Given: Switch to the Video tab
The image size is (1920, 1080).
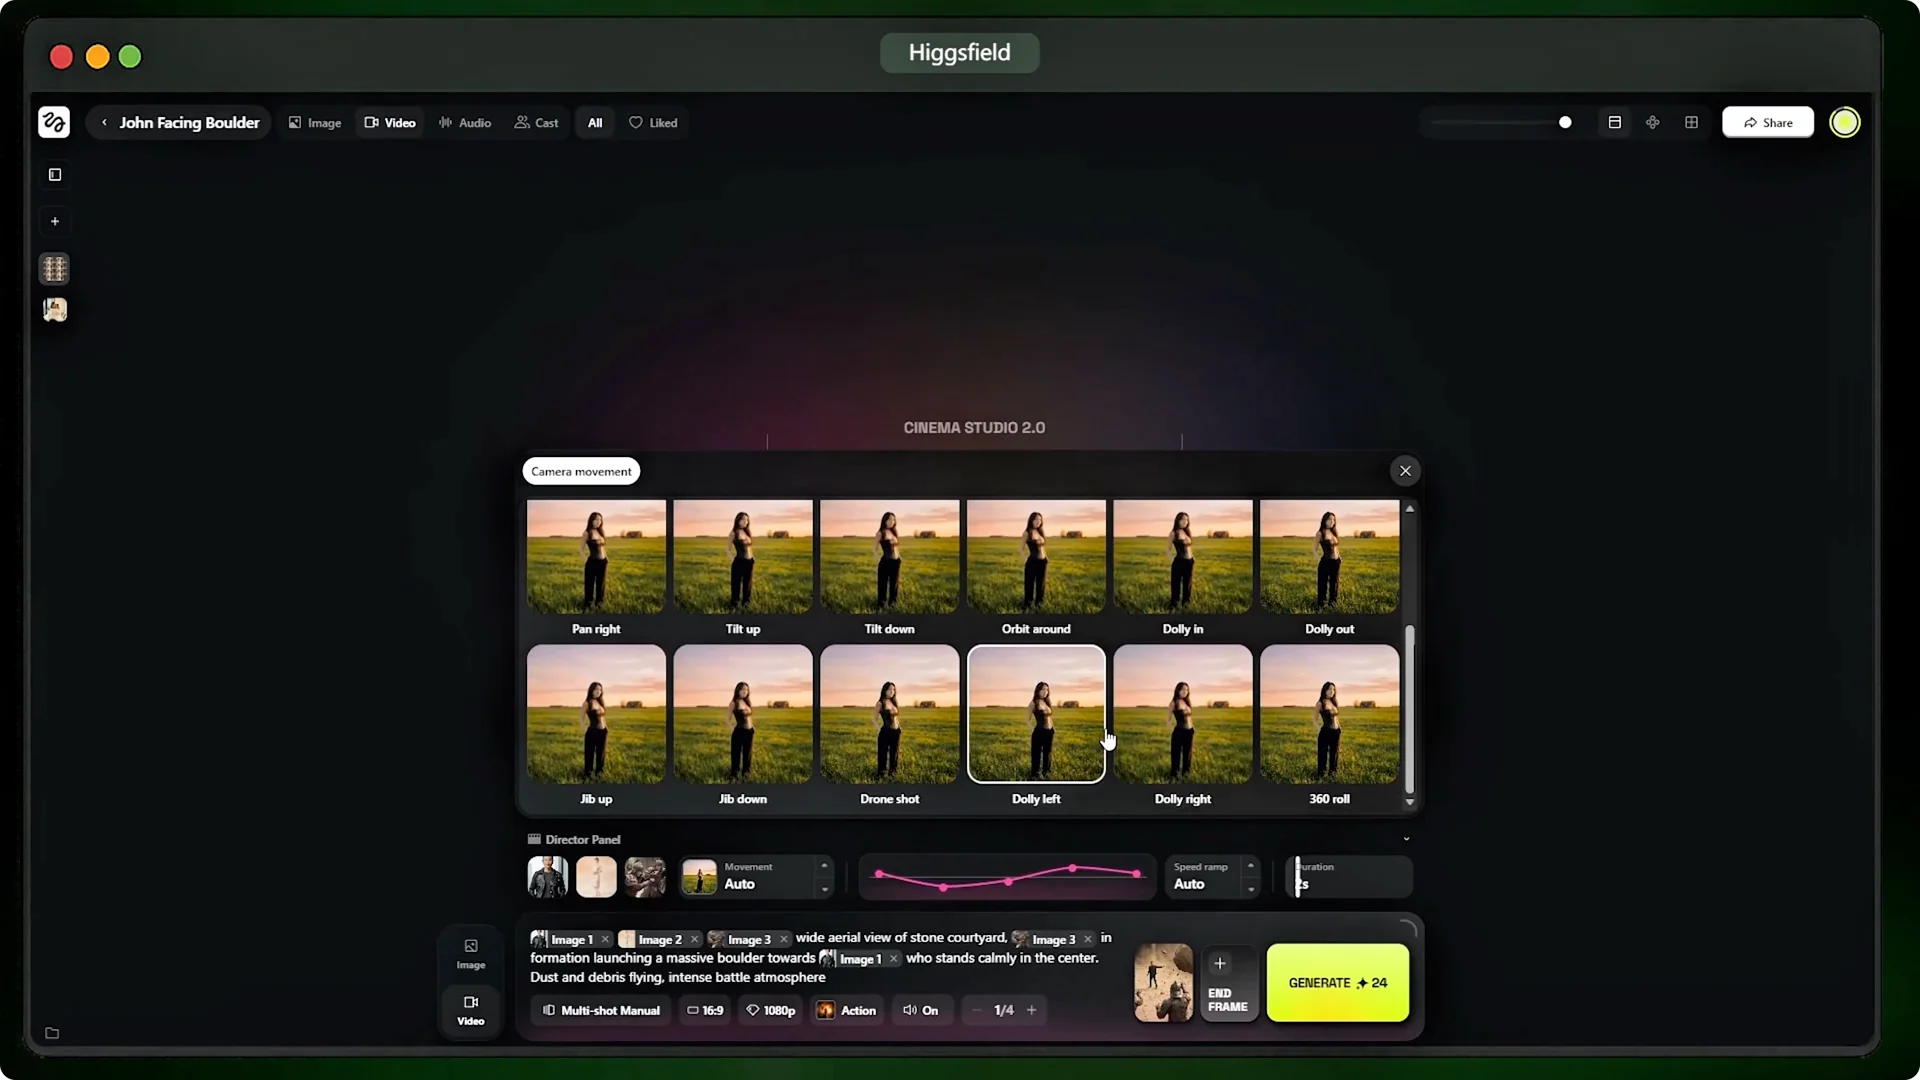Looking at the screenshot, I should (390, 122).
